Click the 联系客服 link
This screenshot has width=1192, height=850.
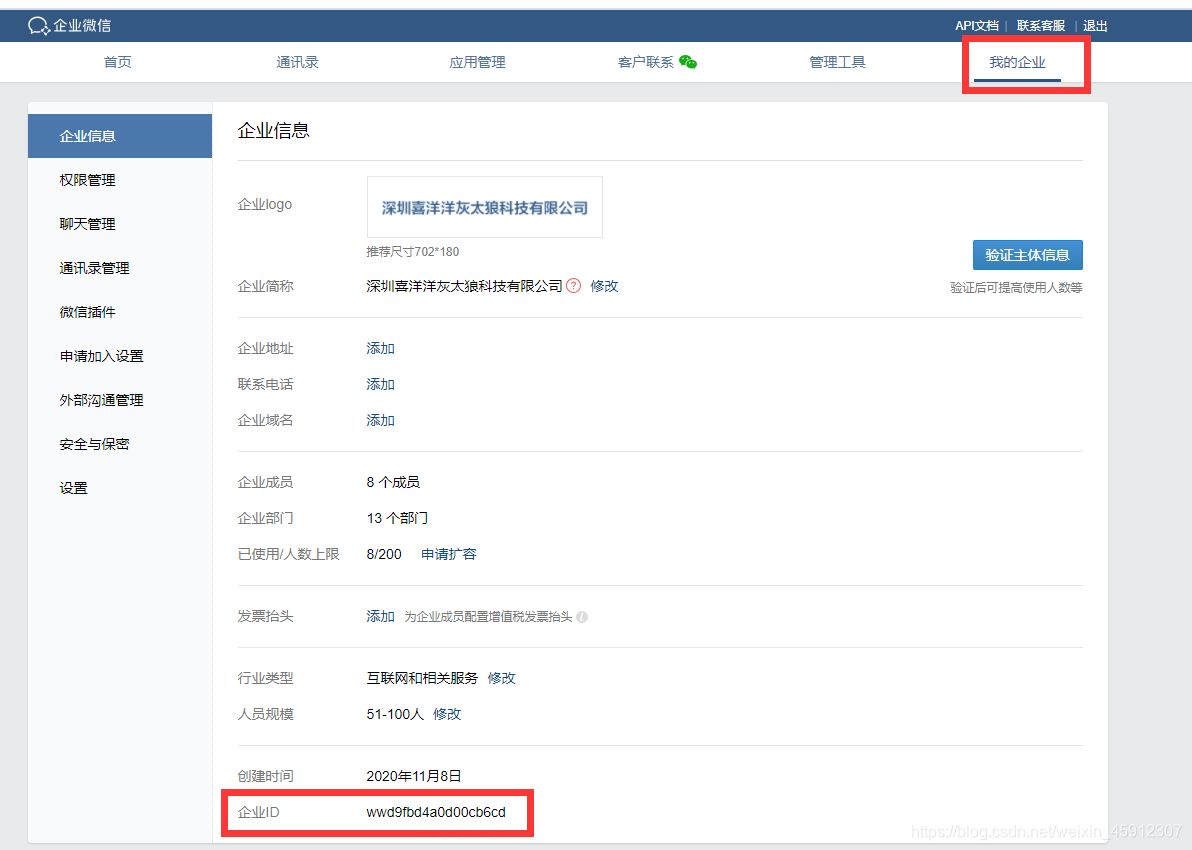(1041, 26)
